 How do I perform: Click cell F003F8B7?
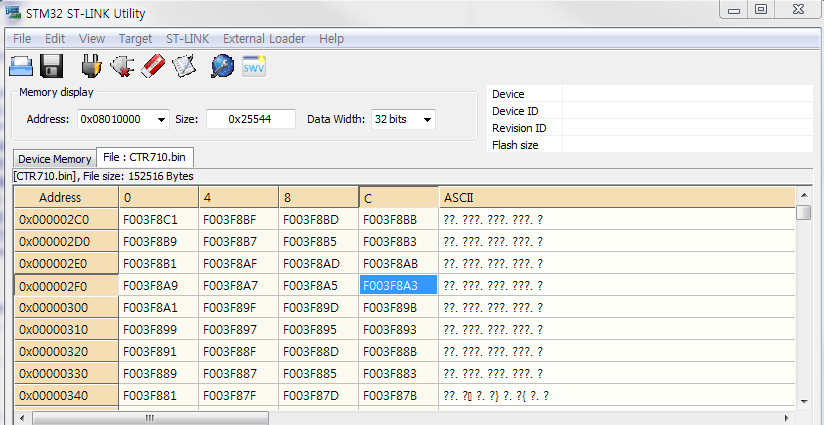[239, 242]
